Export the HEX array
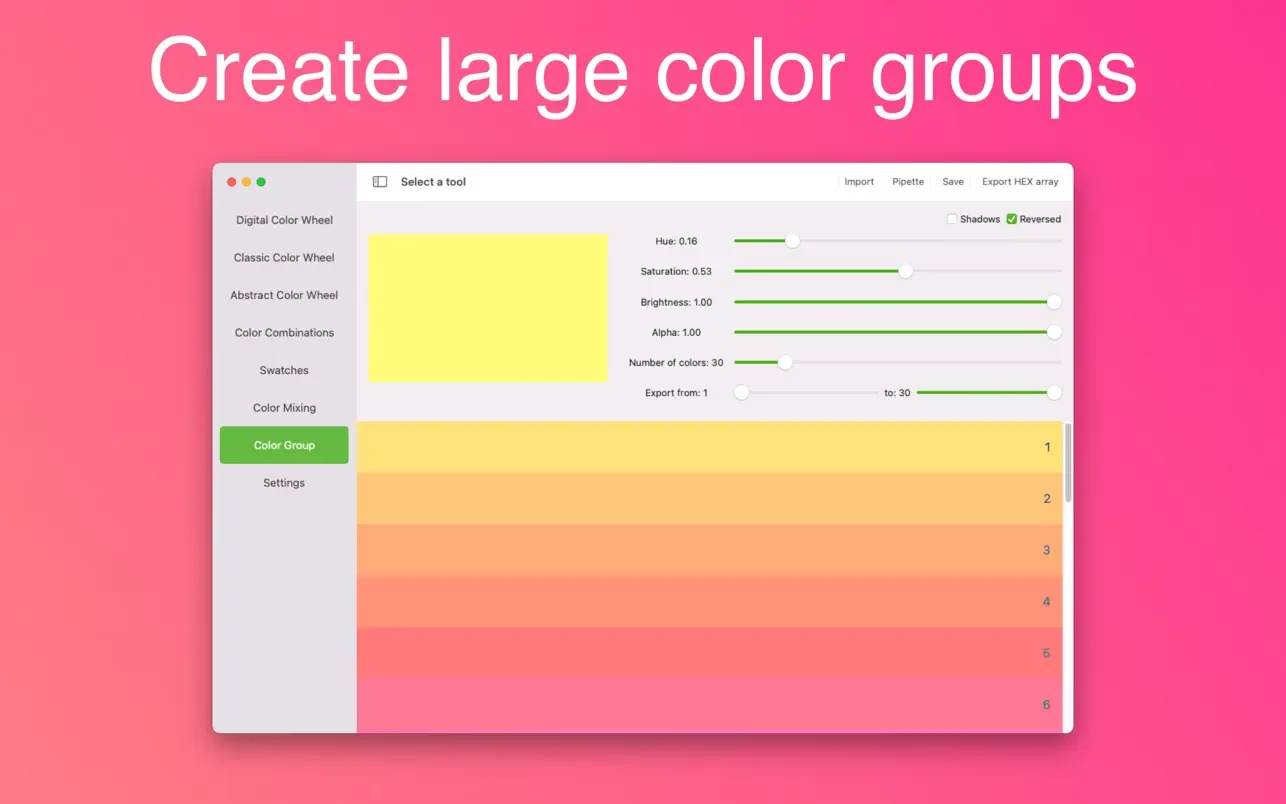The width and height of the screenshot is (1286, 804). coord(1019,181)
